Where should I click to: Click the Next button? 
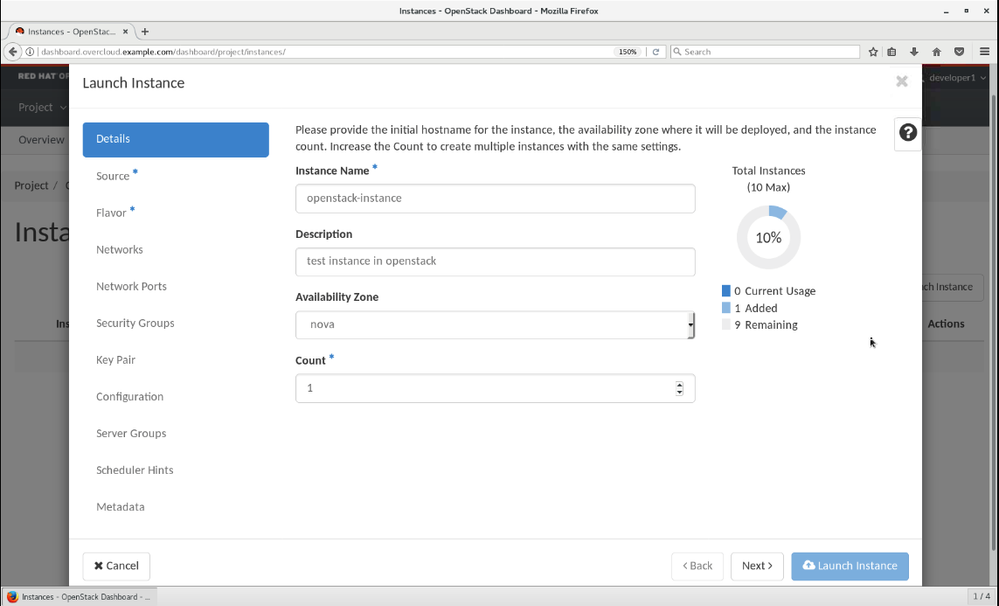click(757, 566)
